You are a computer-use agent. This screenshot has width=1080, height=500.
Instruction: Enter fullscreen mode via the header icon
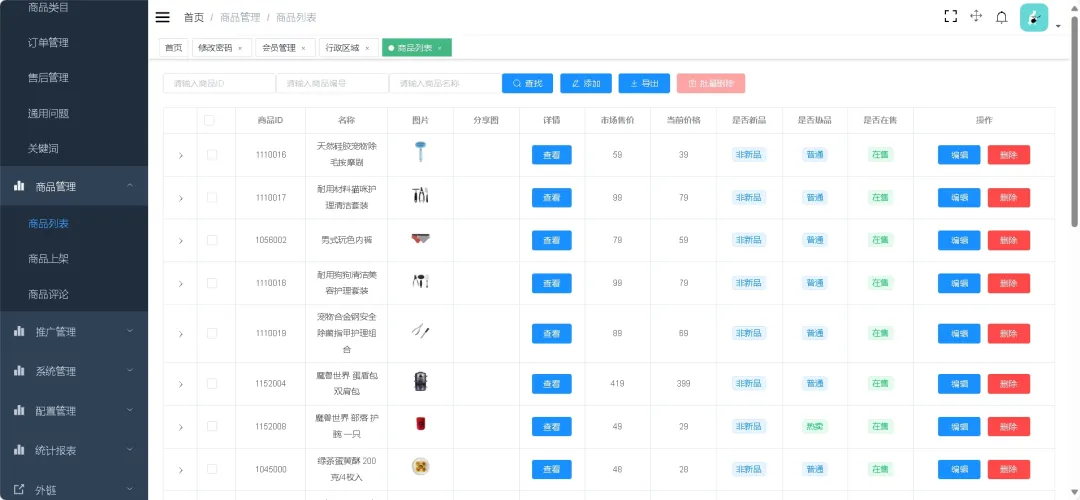(951, 17)
